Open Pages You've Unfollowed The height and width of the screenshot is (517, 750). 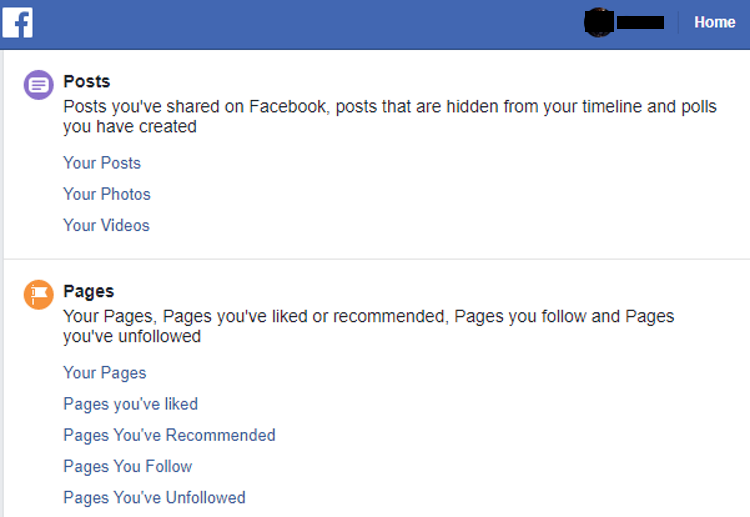point(154,497)
